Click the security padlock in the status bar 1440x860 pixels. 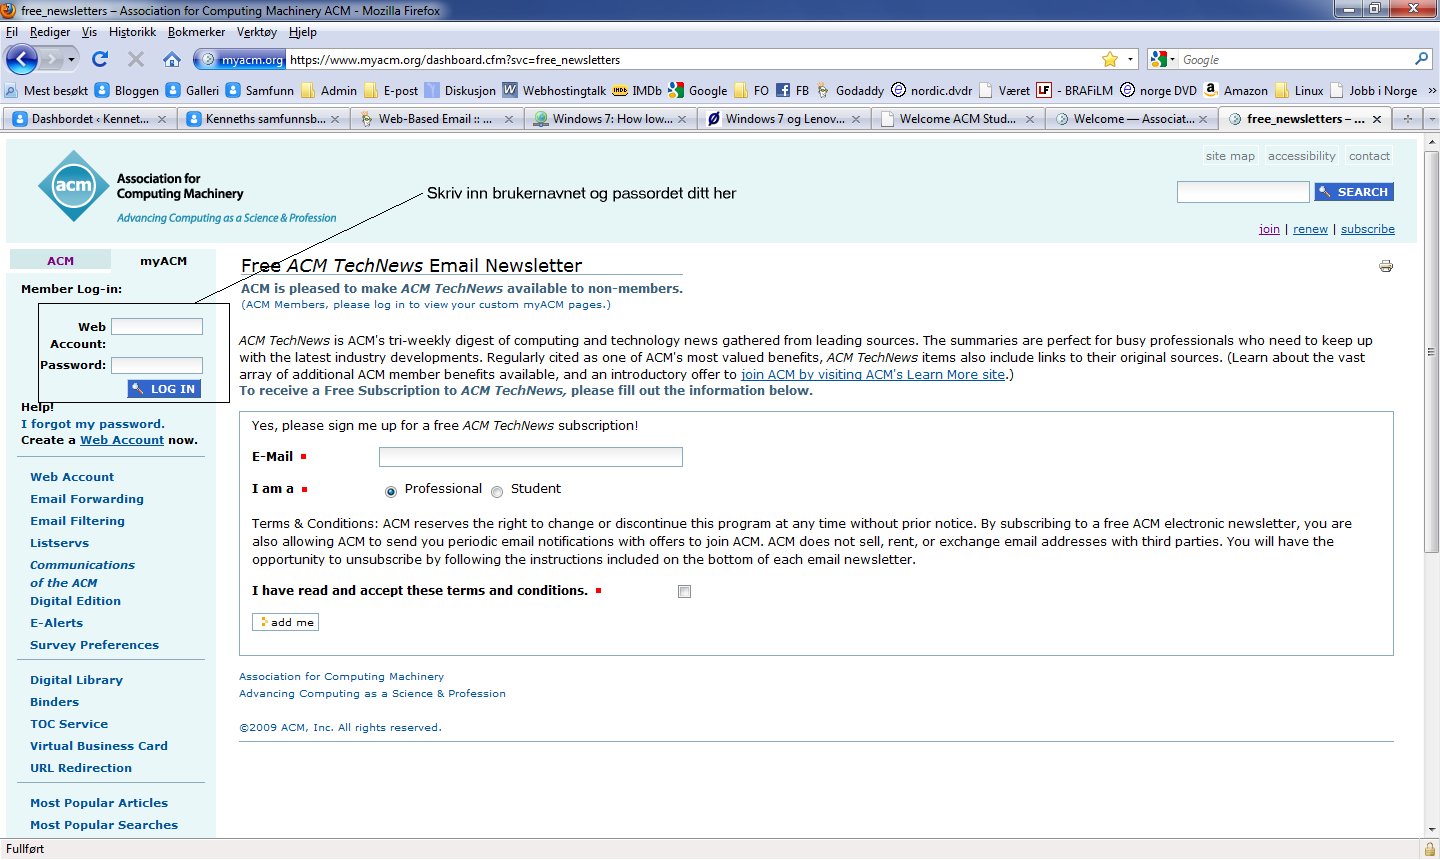coord(1429,849)
